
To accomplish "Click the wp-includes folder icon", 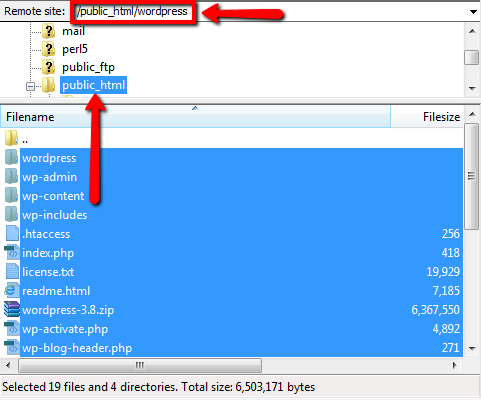I will click(x=11, y=214).
